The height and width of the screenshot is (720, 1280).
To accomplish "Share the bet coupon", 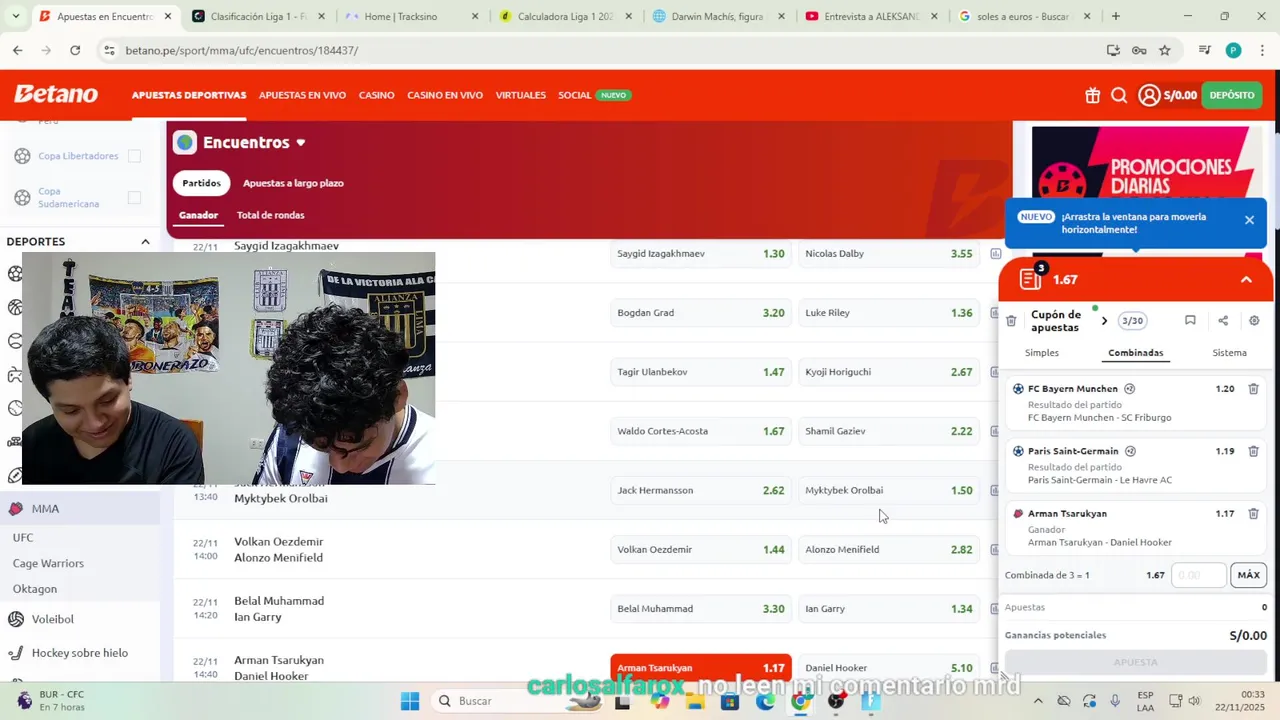I will tap(1223, 321).
